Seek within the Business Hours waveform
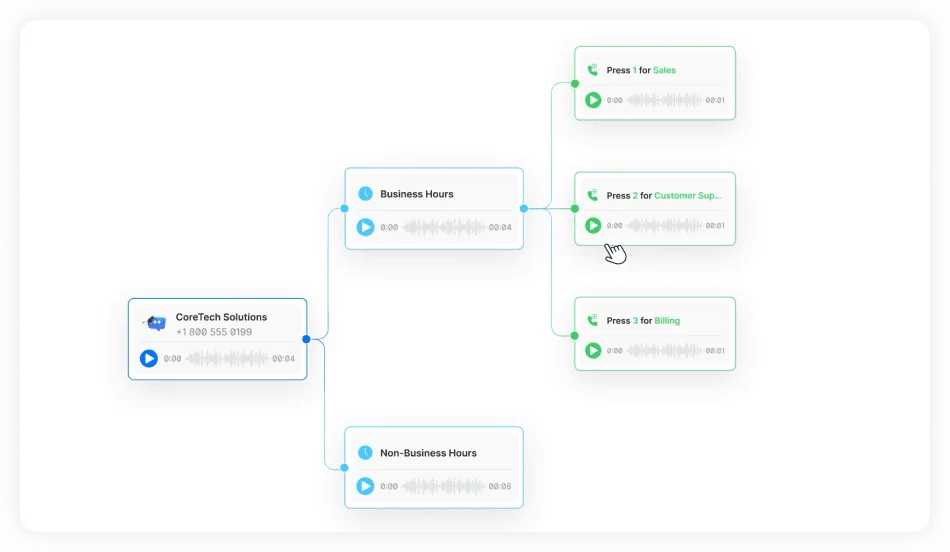The height and width of the screenshot is (552, 950). (443, 227)
